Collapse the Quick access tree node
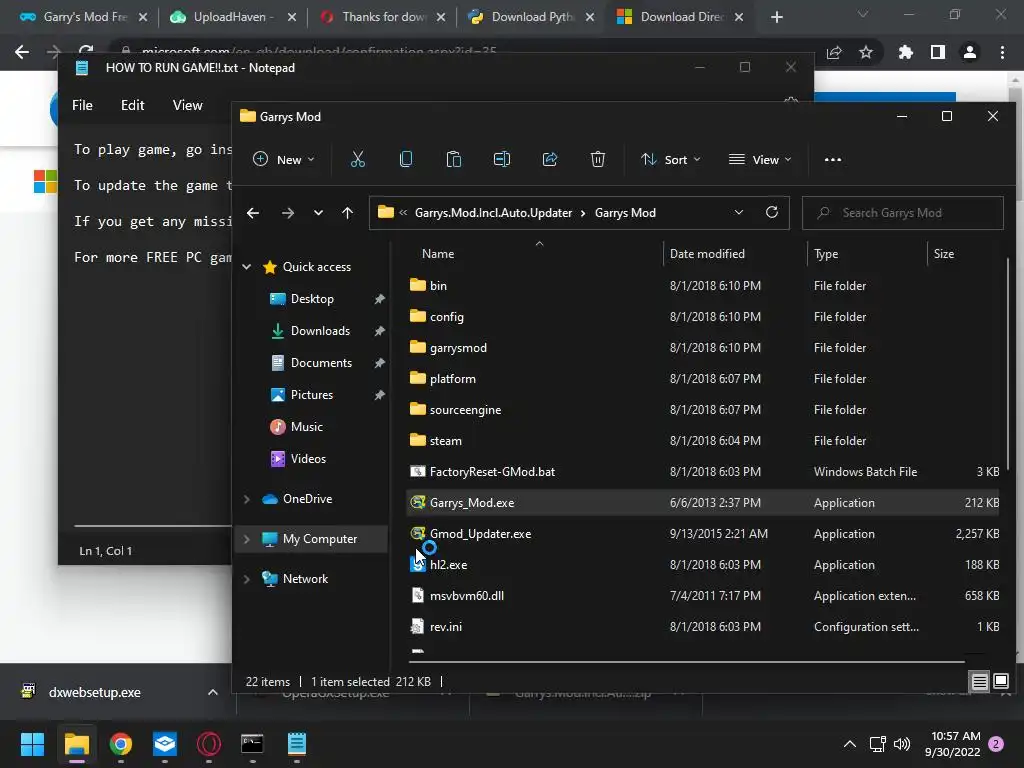Image resolution: width=1024 pixels, height=768 pixels. (x=247, y=266)
